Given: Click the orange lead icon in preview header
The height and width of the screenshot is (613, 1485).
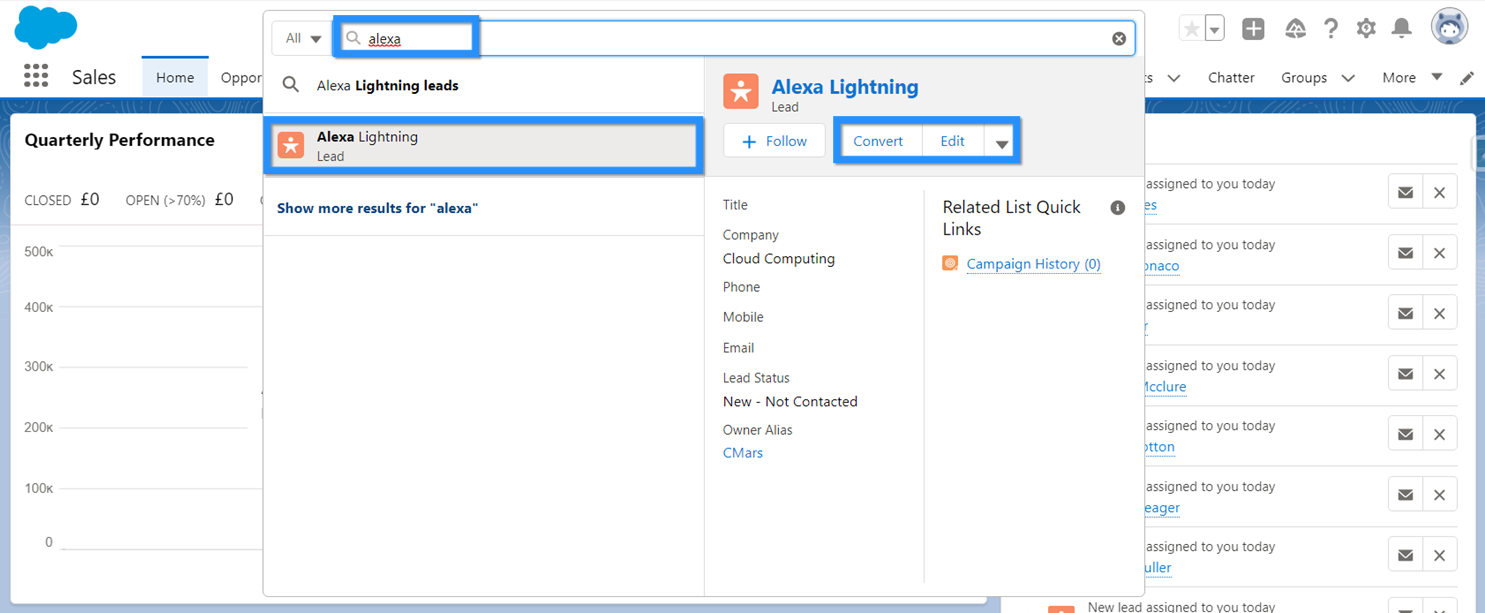Looking at the screenshot, I should pos(741,91).
